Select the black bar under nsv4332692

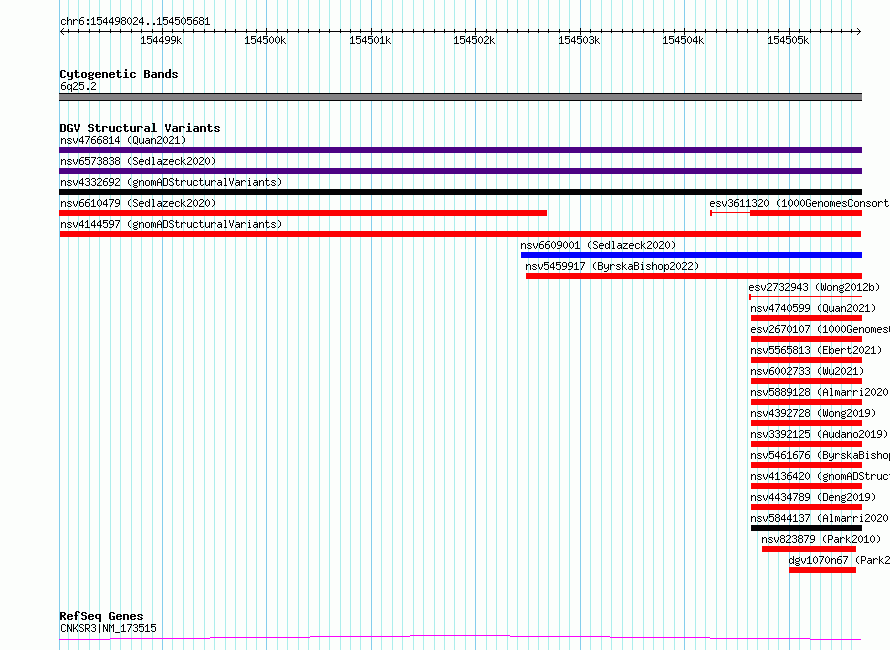(x=460, y=192)
